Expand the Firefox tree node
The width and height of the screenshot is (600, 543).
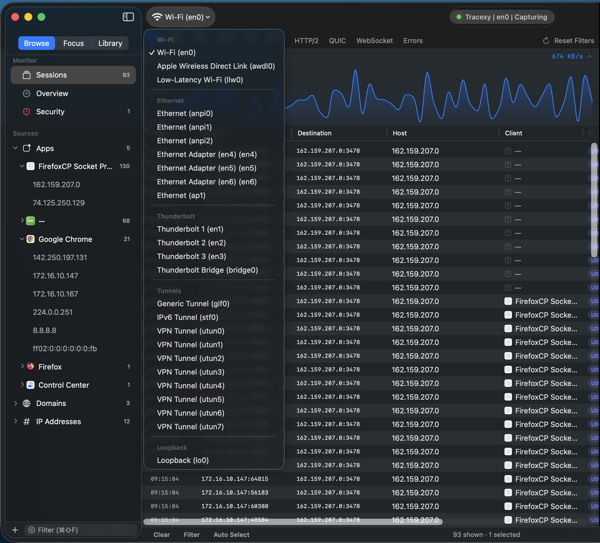(x=22, y=367)
